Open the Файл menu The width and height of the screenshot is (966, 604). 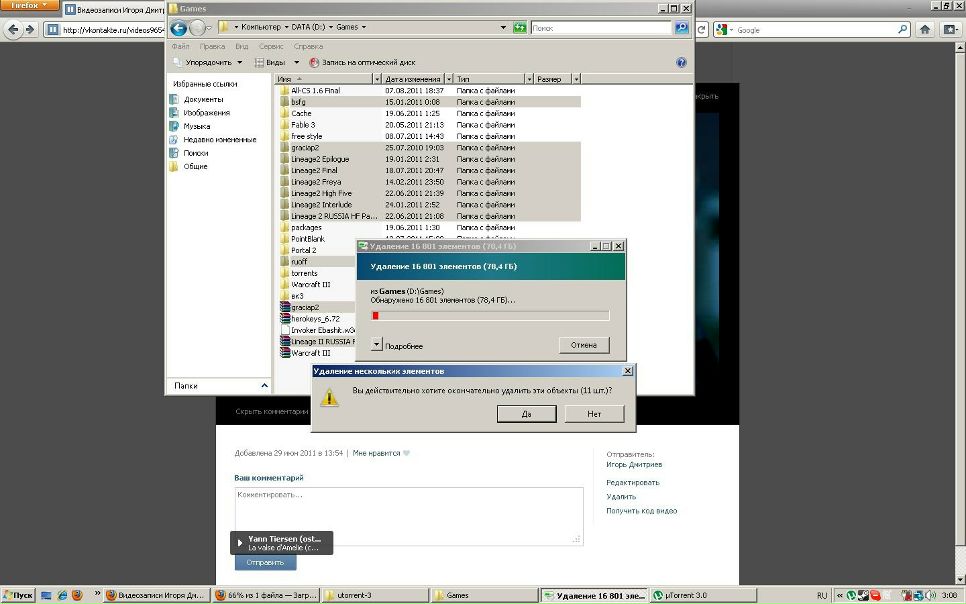(x=180, y=46)
